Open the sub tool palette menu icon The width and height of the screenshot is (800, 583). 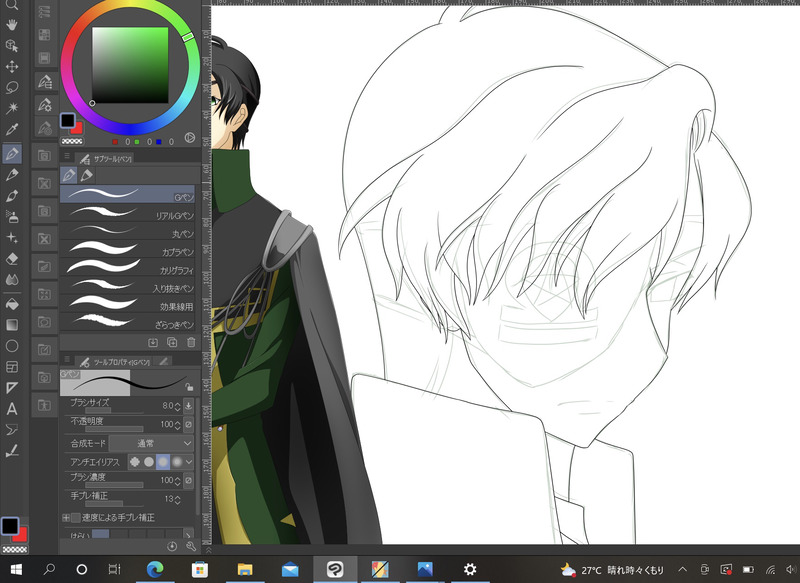click(67, 156)
